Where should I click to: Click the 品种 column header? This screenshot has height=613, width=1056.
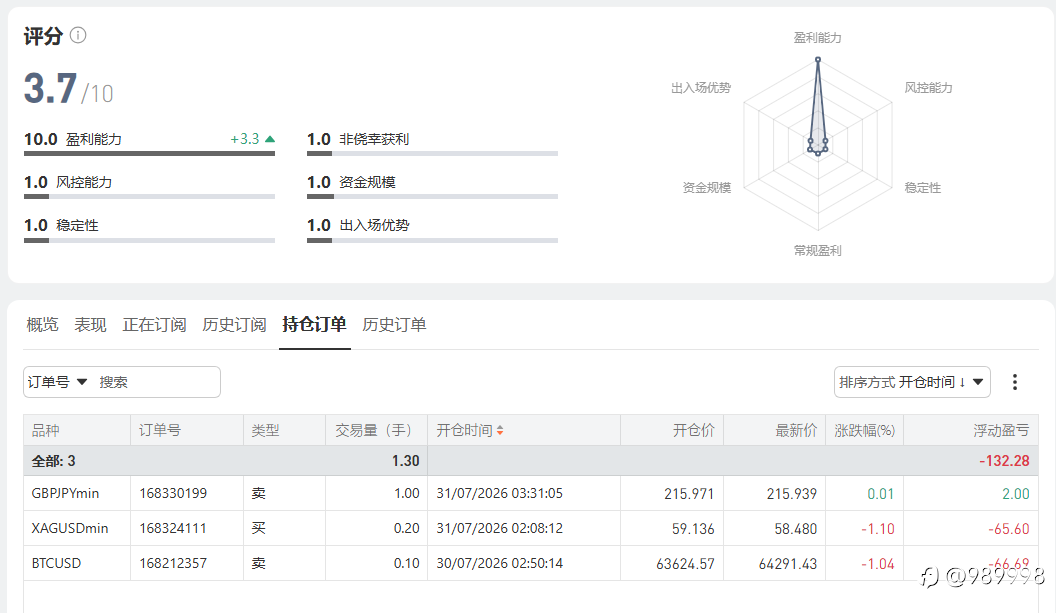[77, 430]
